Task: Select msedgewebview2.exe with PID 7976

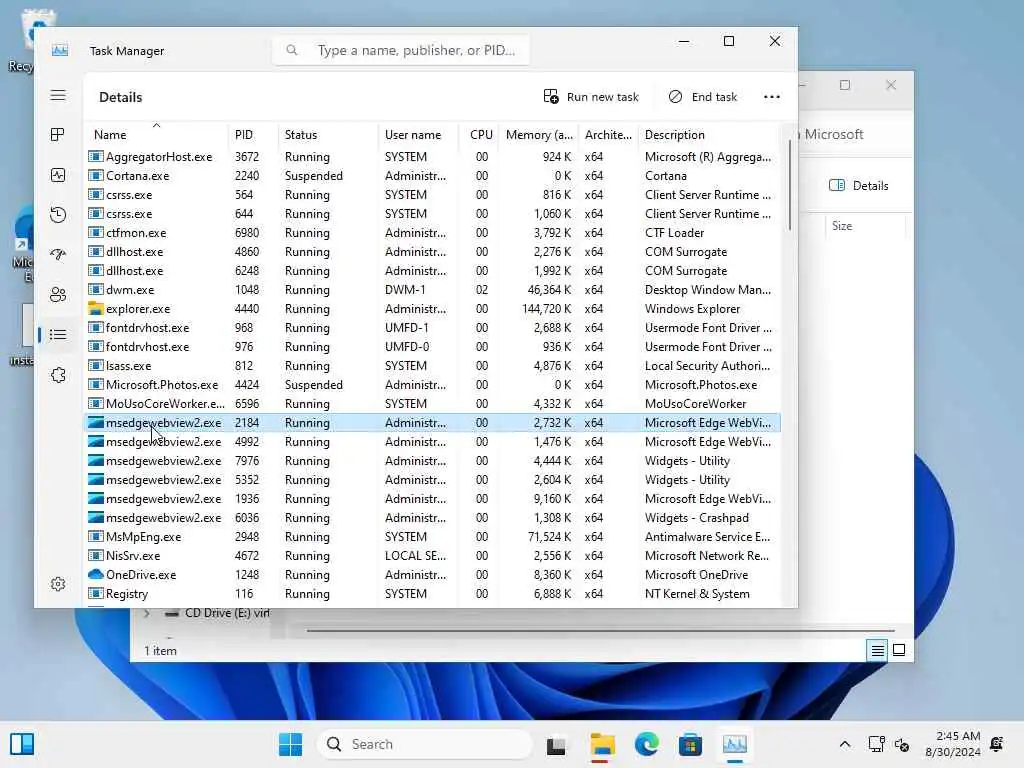Action: 433,460
